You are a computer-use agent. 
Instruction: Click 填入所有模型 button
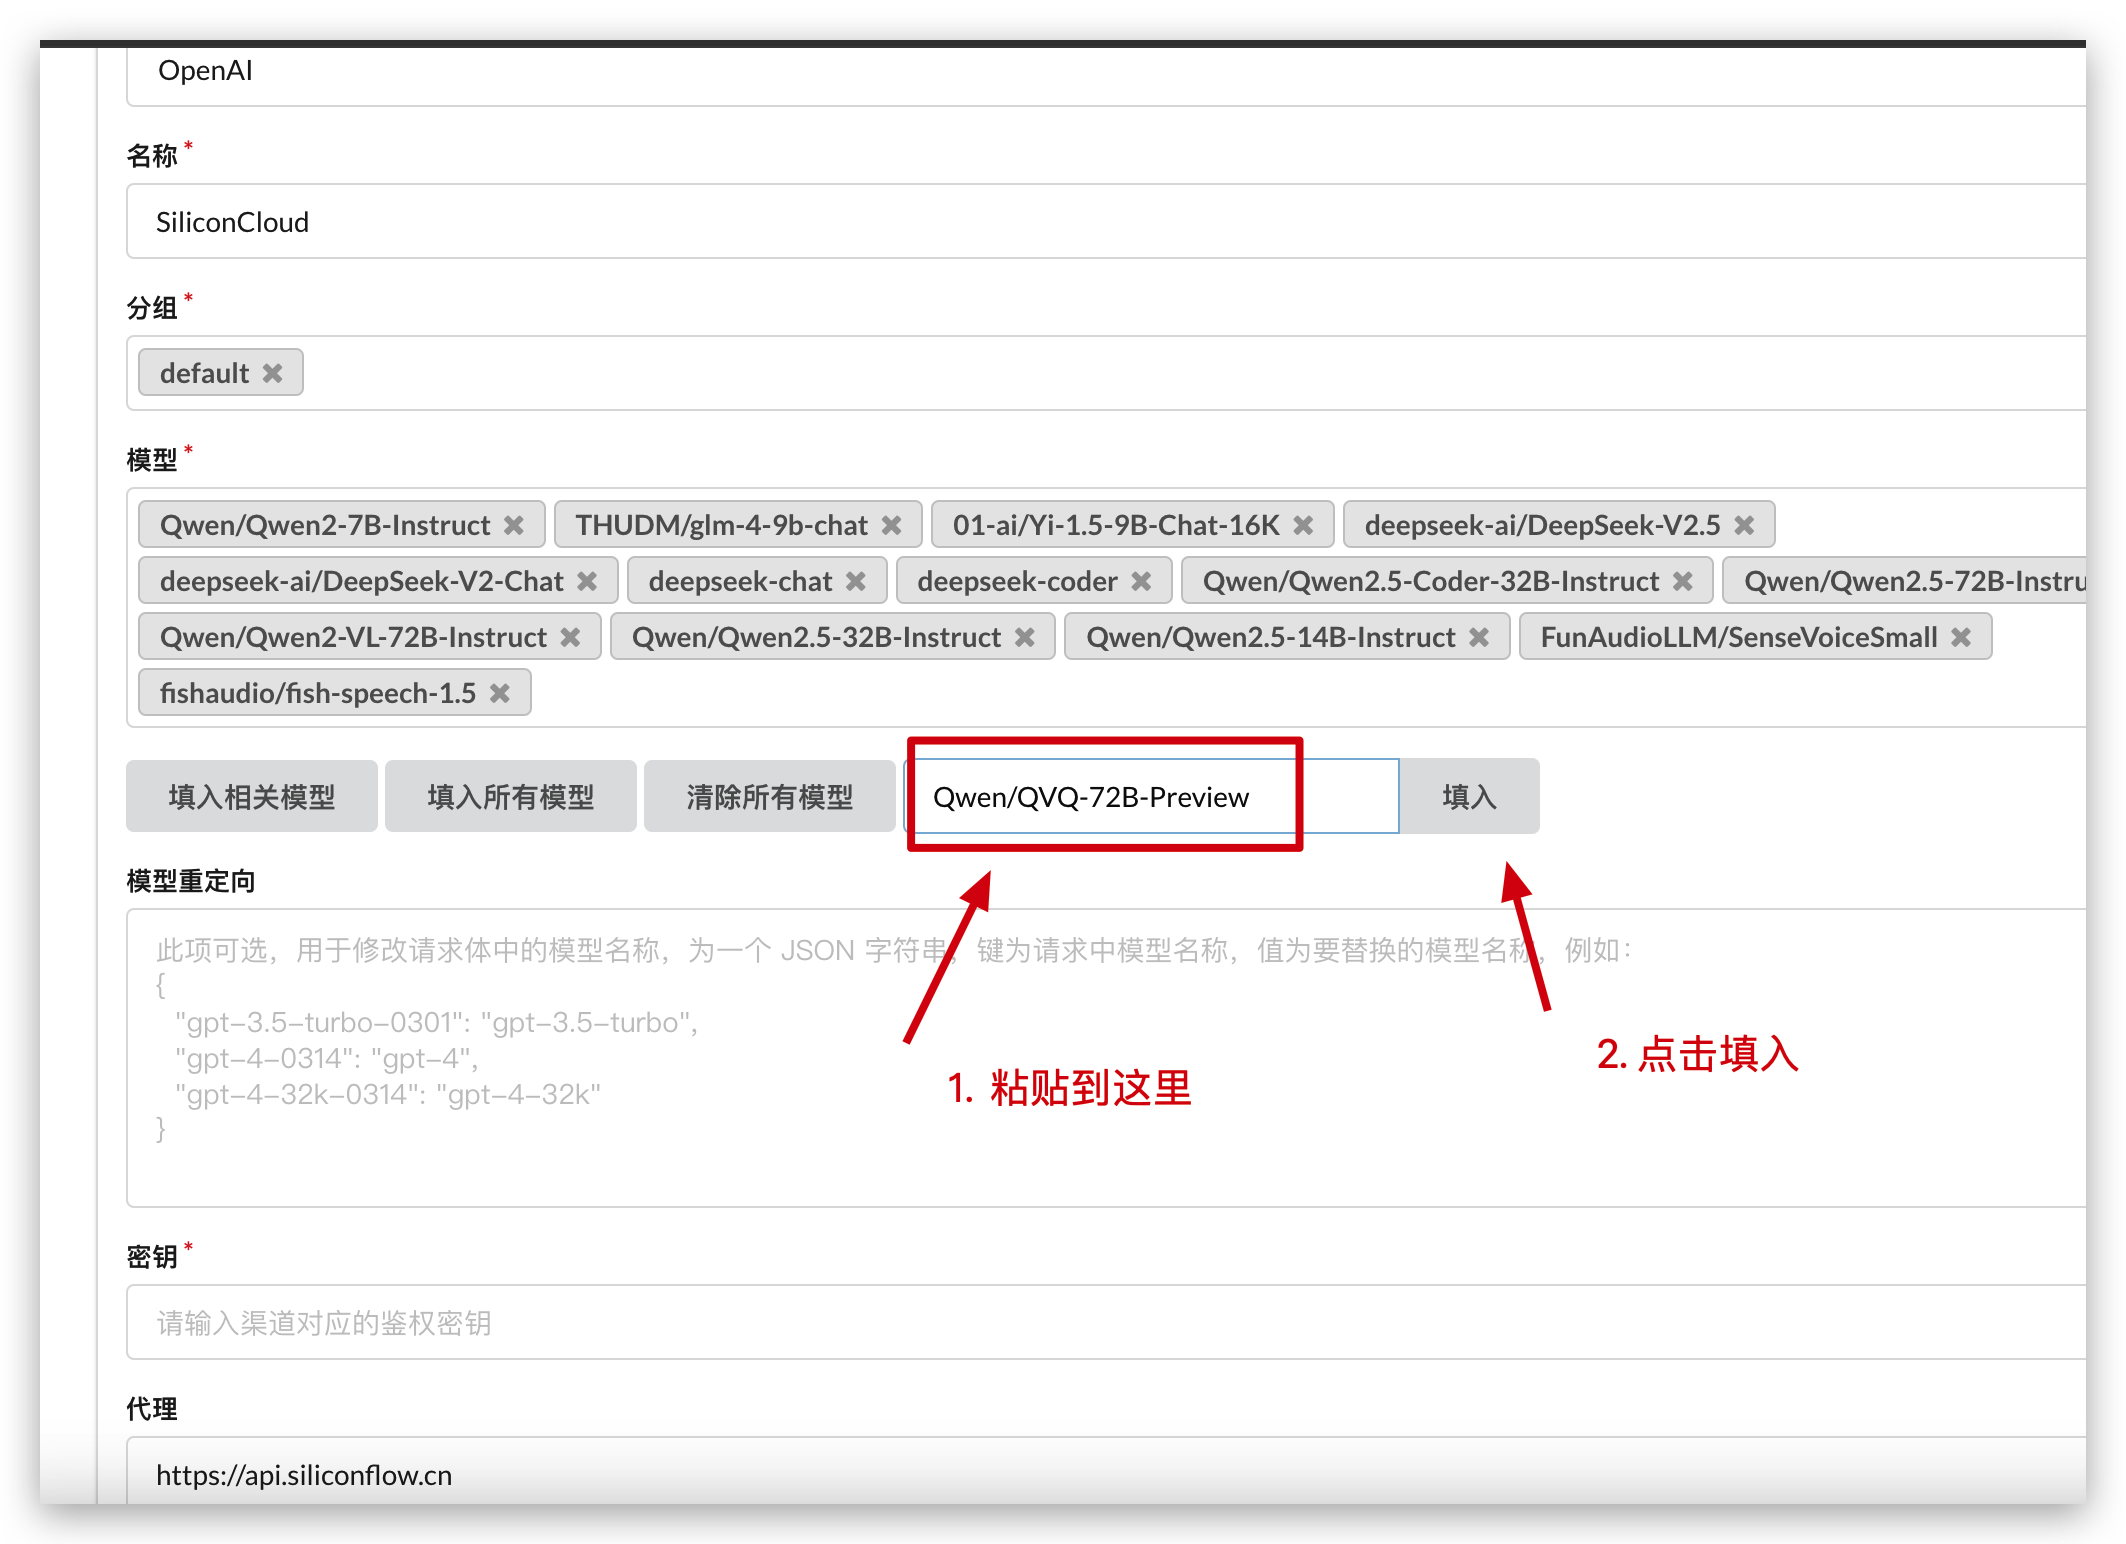pos(510,796)
